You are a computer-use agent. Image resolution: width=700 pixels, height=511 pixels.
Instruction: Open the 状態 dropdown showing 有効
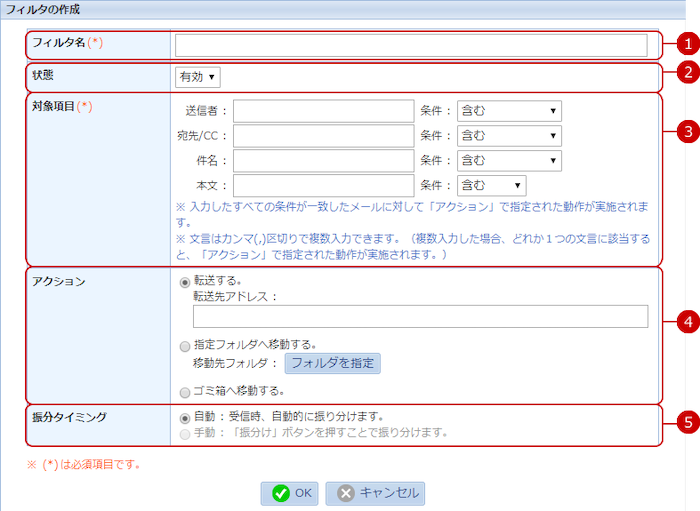tap(198, 77)
